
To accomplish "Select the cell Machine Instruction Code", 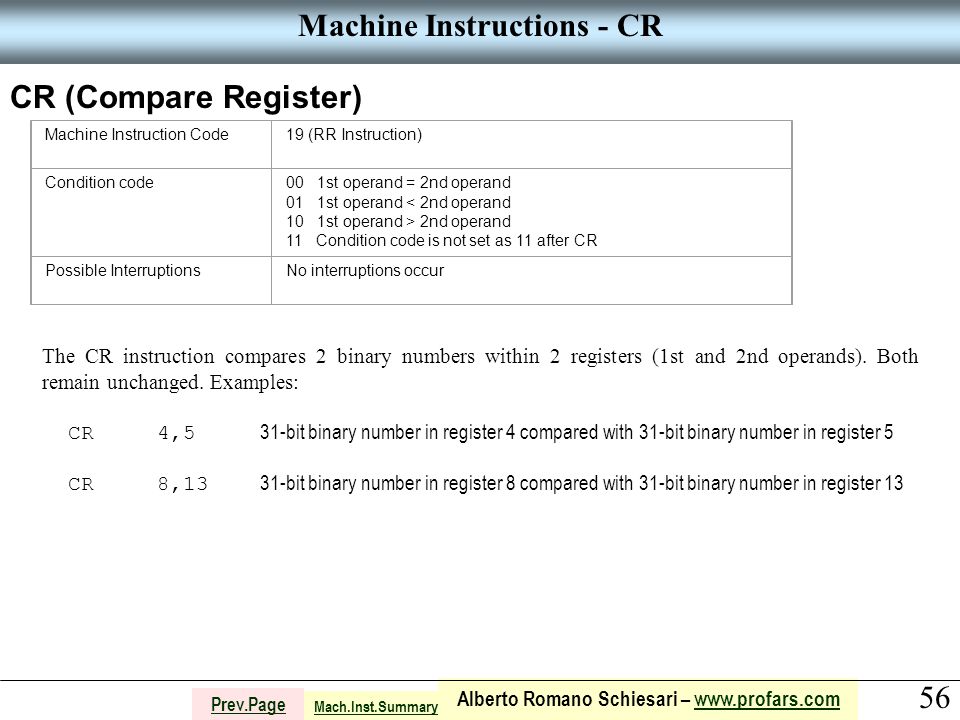I will coord(151,144).
